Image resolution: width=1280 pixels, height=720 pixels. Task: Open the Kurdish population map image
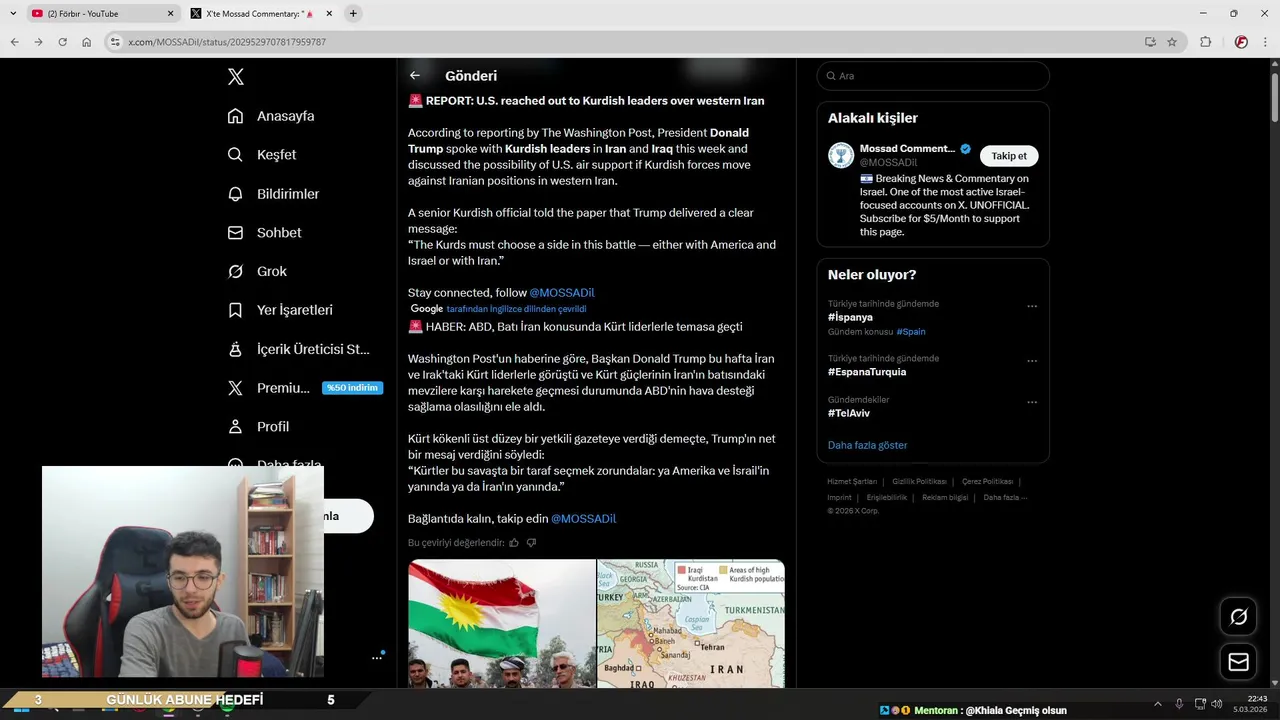(x=691, y=624)
